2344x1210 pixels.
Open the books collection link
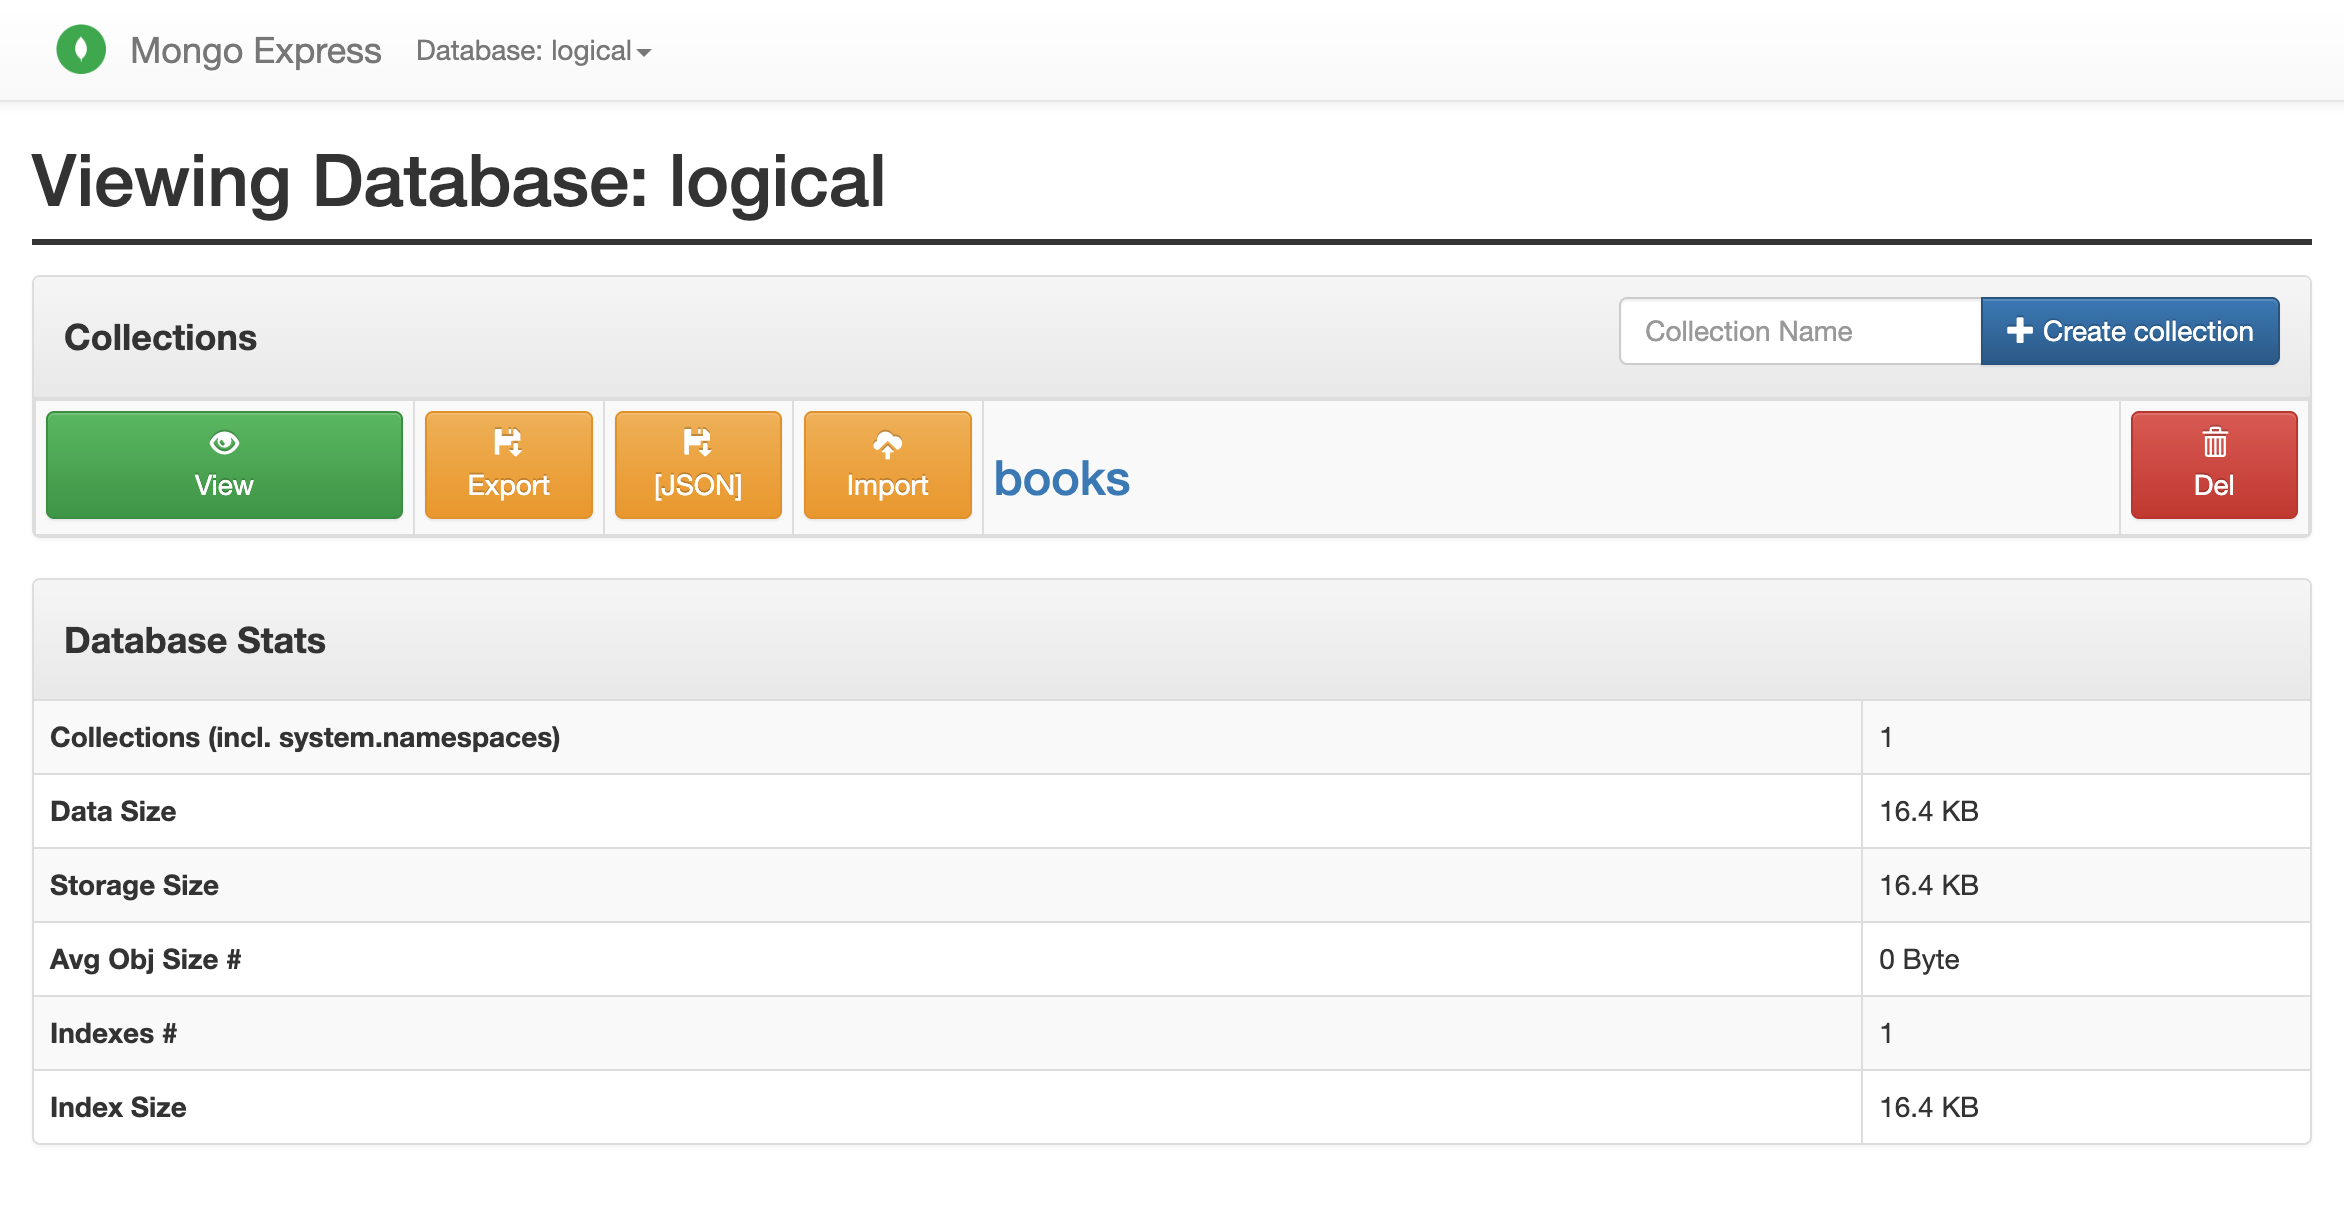[x=1061, y=479]
